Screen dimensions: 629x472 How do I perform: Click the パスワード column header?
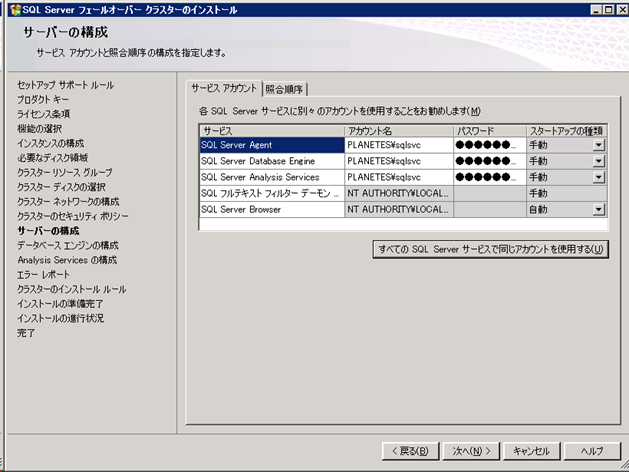tap(490, 131)
